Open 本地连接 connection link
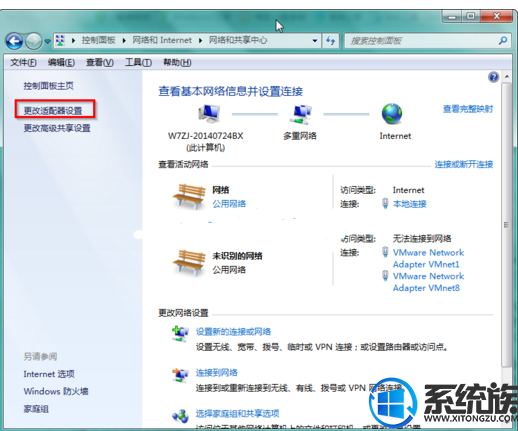518x431 pixels. (409, 204)
